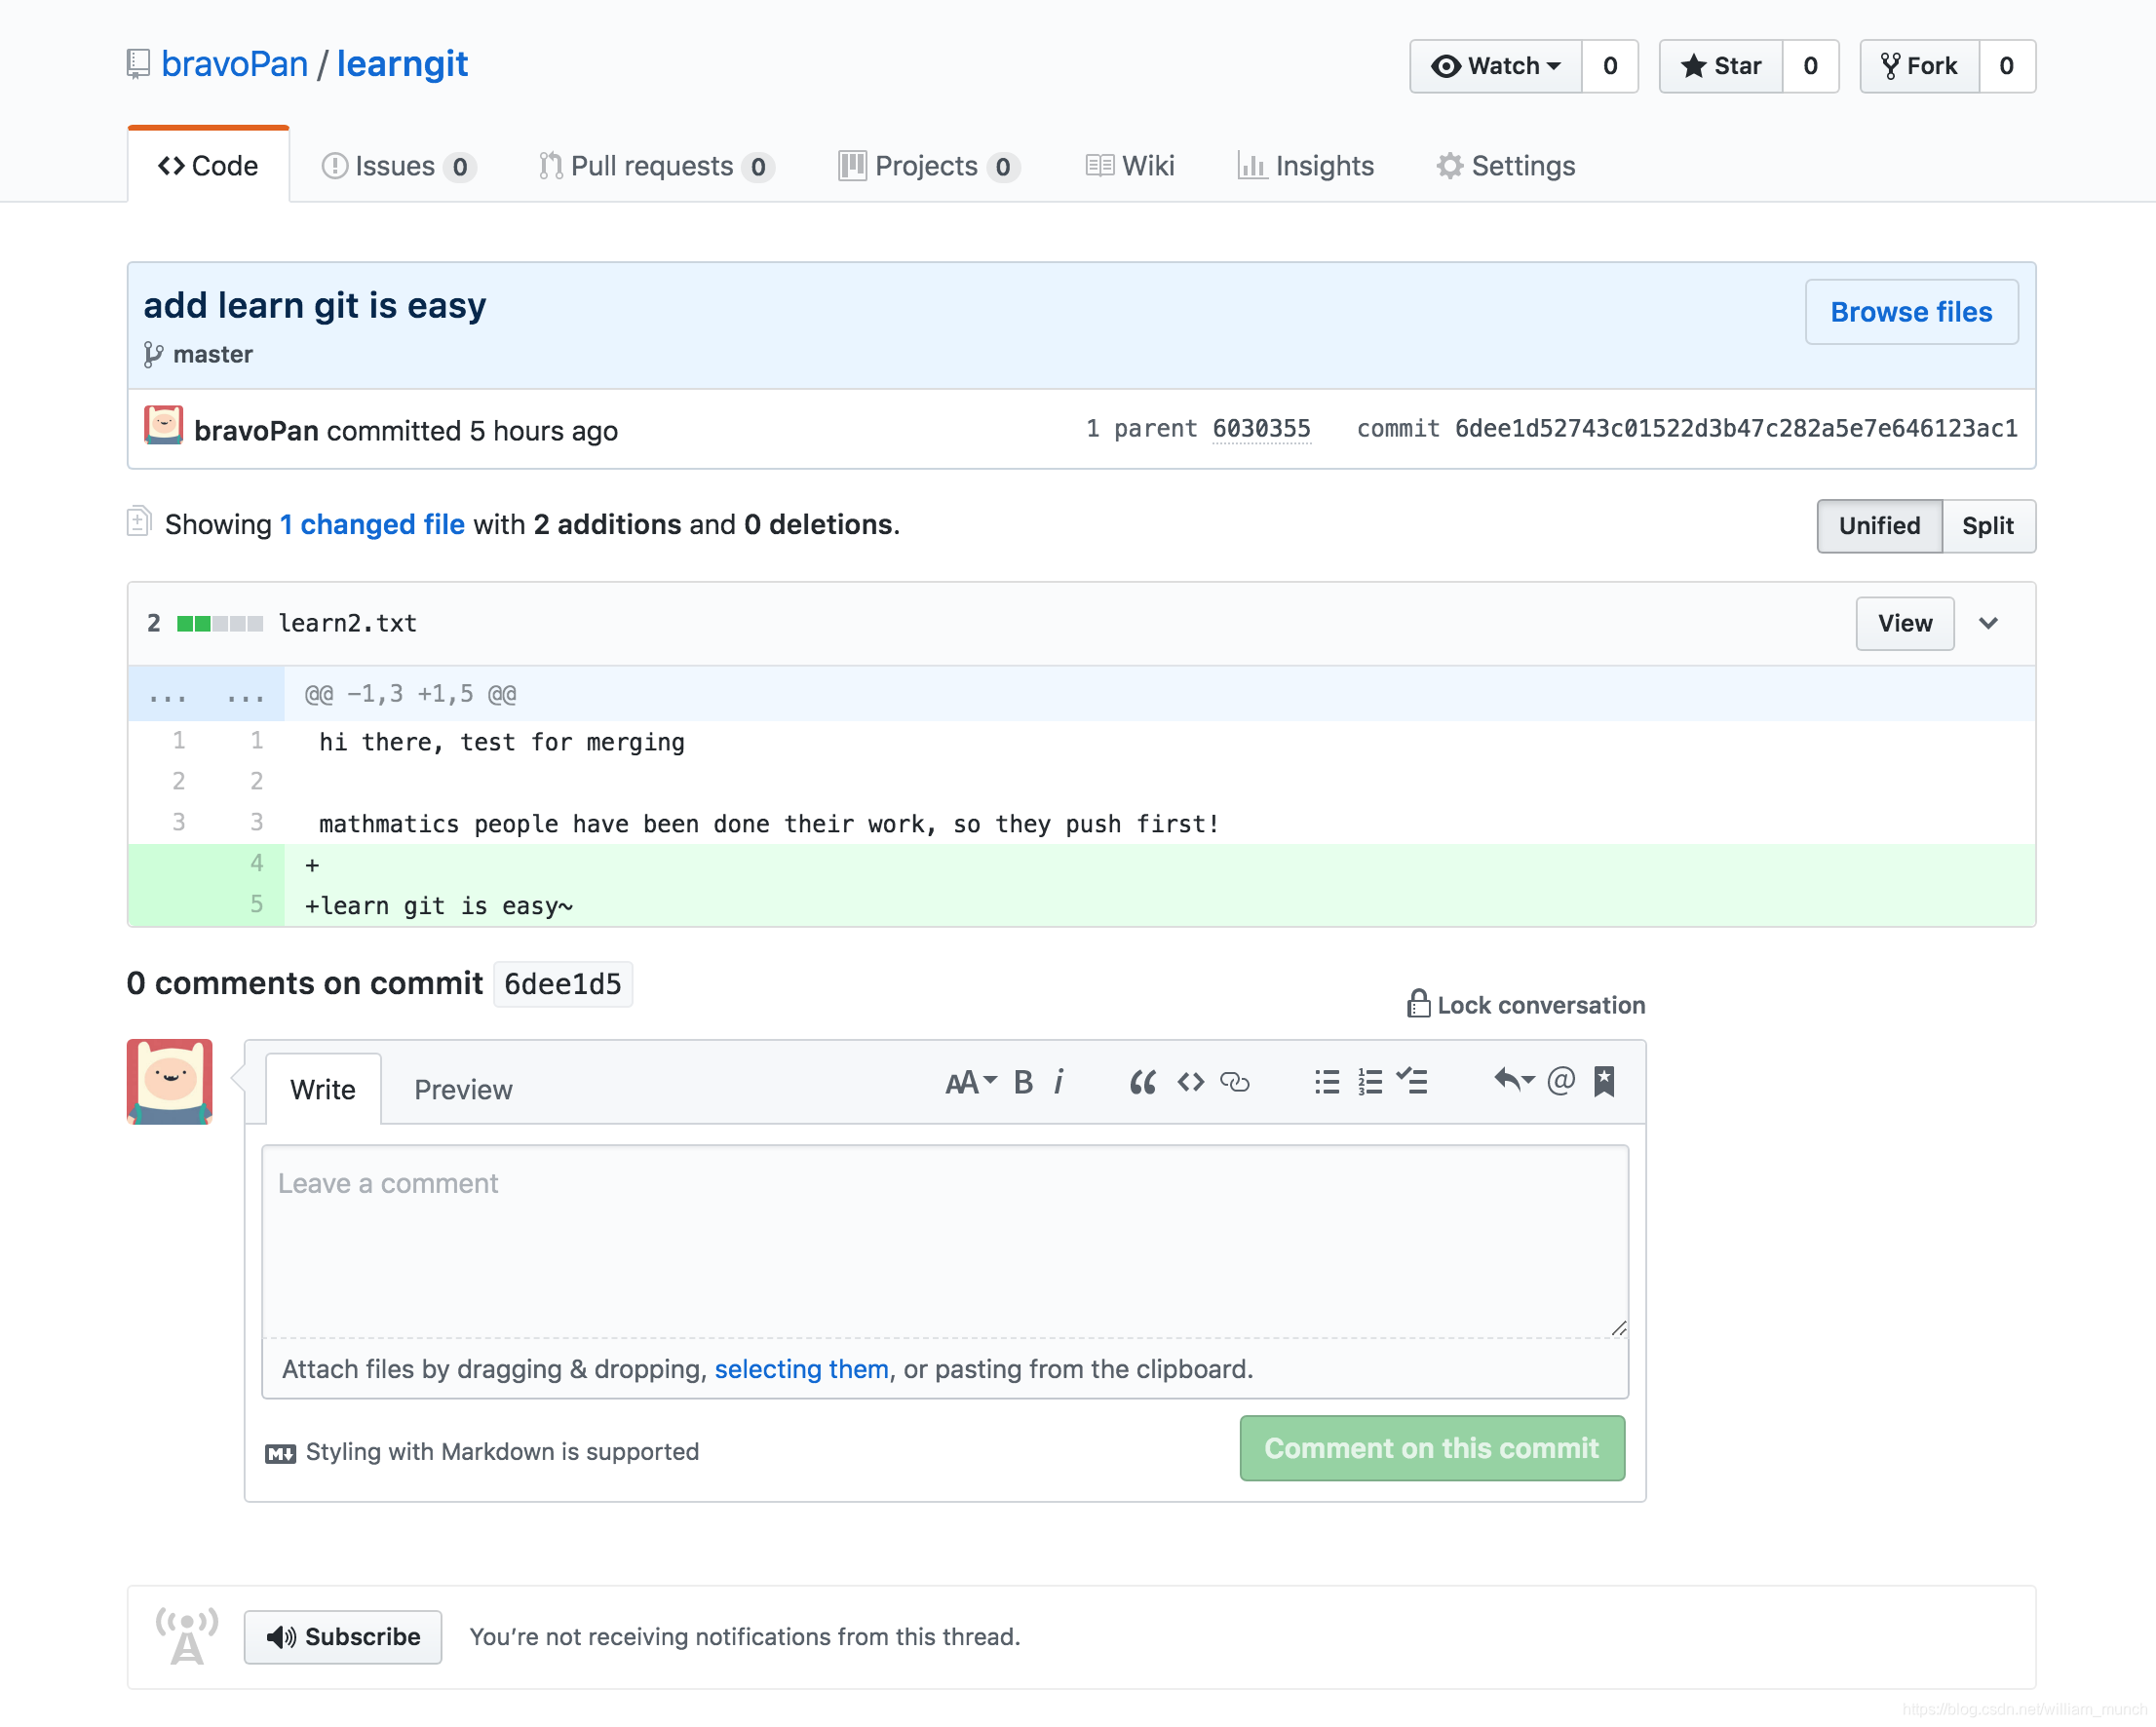The height and width of the screenshot is (1727, 2156).
Task: Click bravoPan's small commit avatar
Action: (x=163, y=425)
